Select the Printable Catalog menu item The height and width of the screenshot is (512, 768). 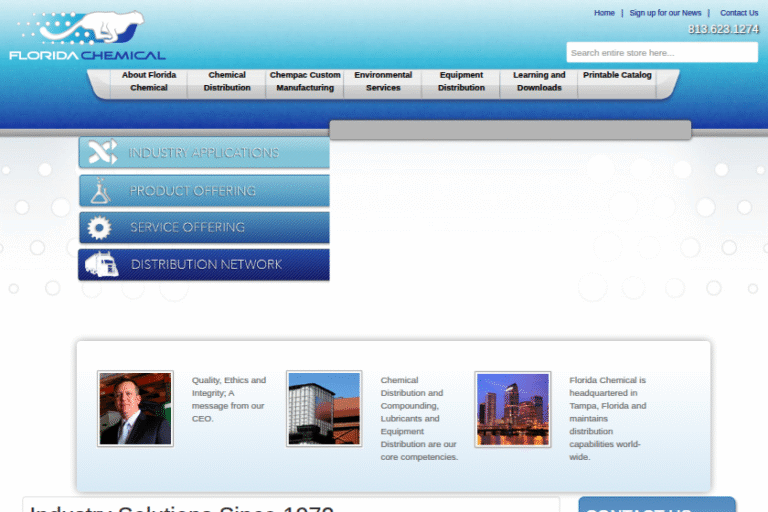tap(617, 76)
